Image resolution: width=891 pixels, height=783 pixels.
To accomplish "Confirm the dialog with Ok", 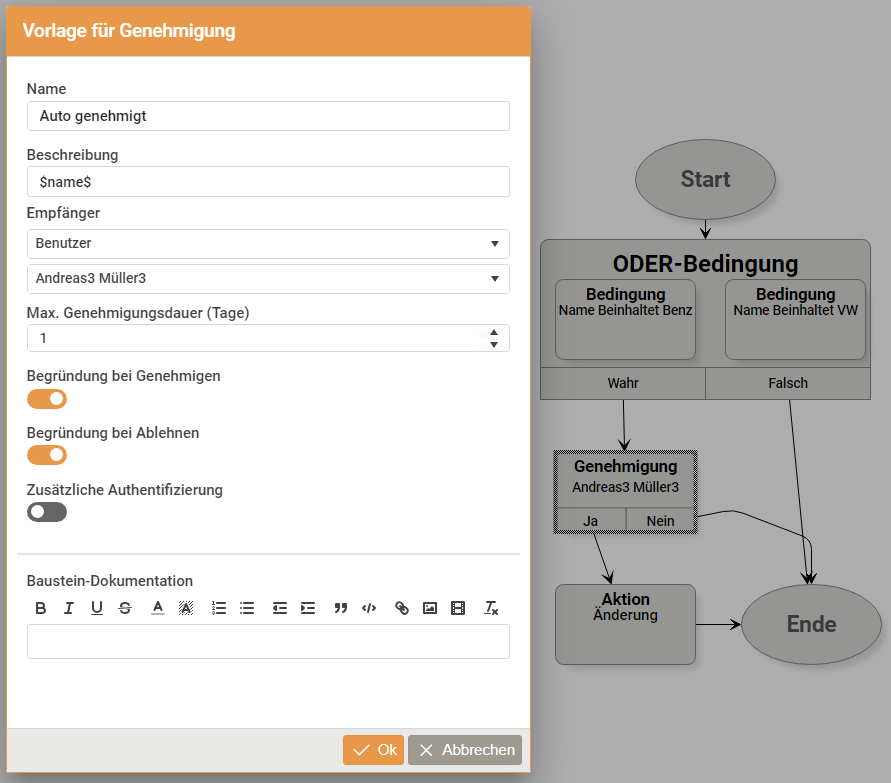I will click(x=373, y=750).
